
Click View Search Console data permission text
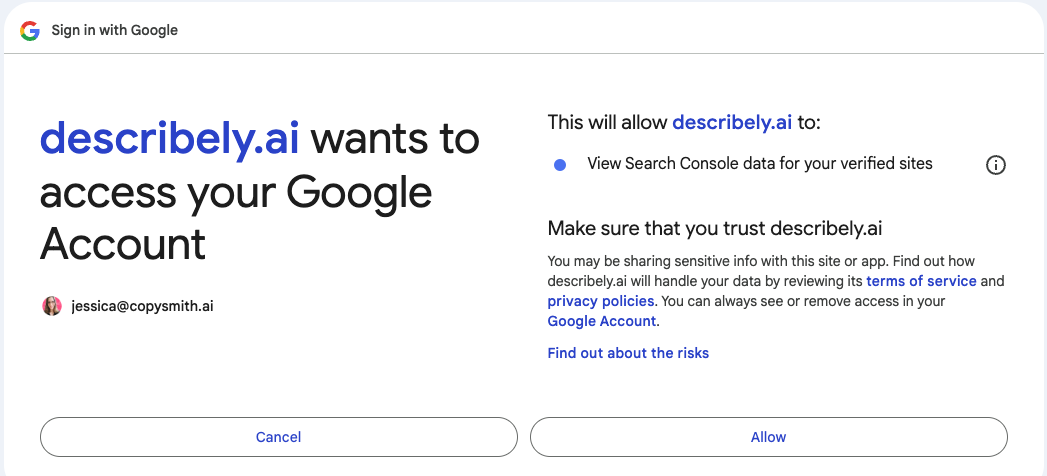point(760,164)
